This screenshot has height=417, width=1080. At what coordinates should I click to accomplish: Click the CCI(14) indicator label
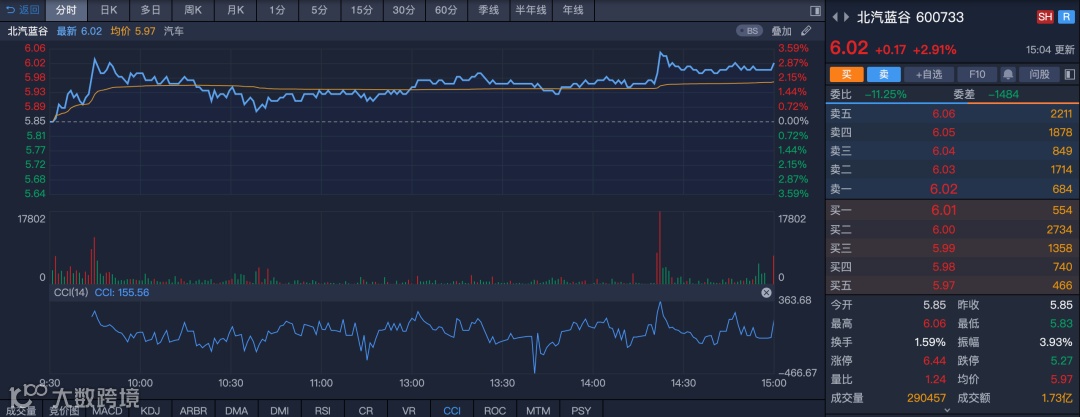pos(70,293)
